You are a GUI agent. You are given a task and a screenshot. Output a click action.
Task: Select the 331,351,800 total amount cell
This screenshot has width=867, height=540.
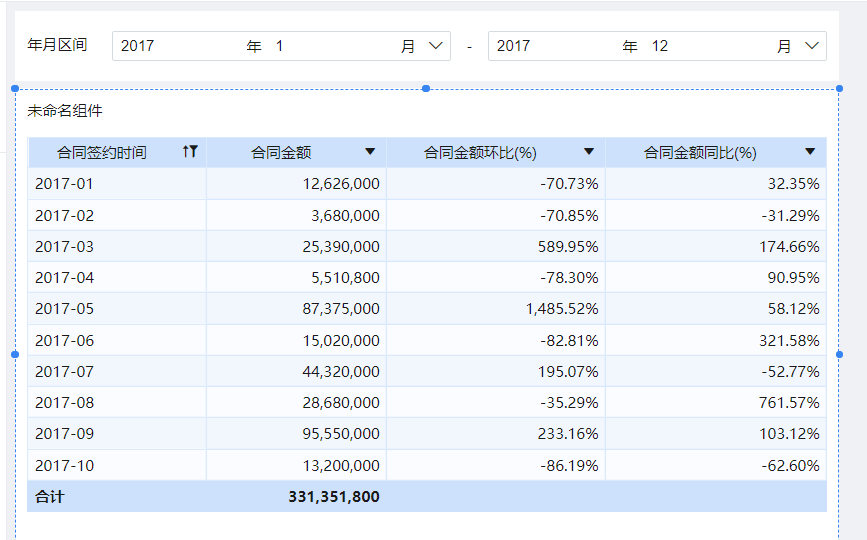click(334, 496)
